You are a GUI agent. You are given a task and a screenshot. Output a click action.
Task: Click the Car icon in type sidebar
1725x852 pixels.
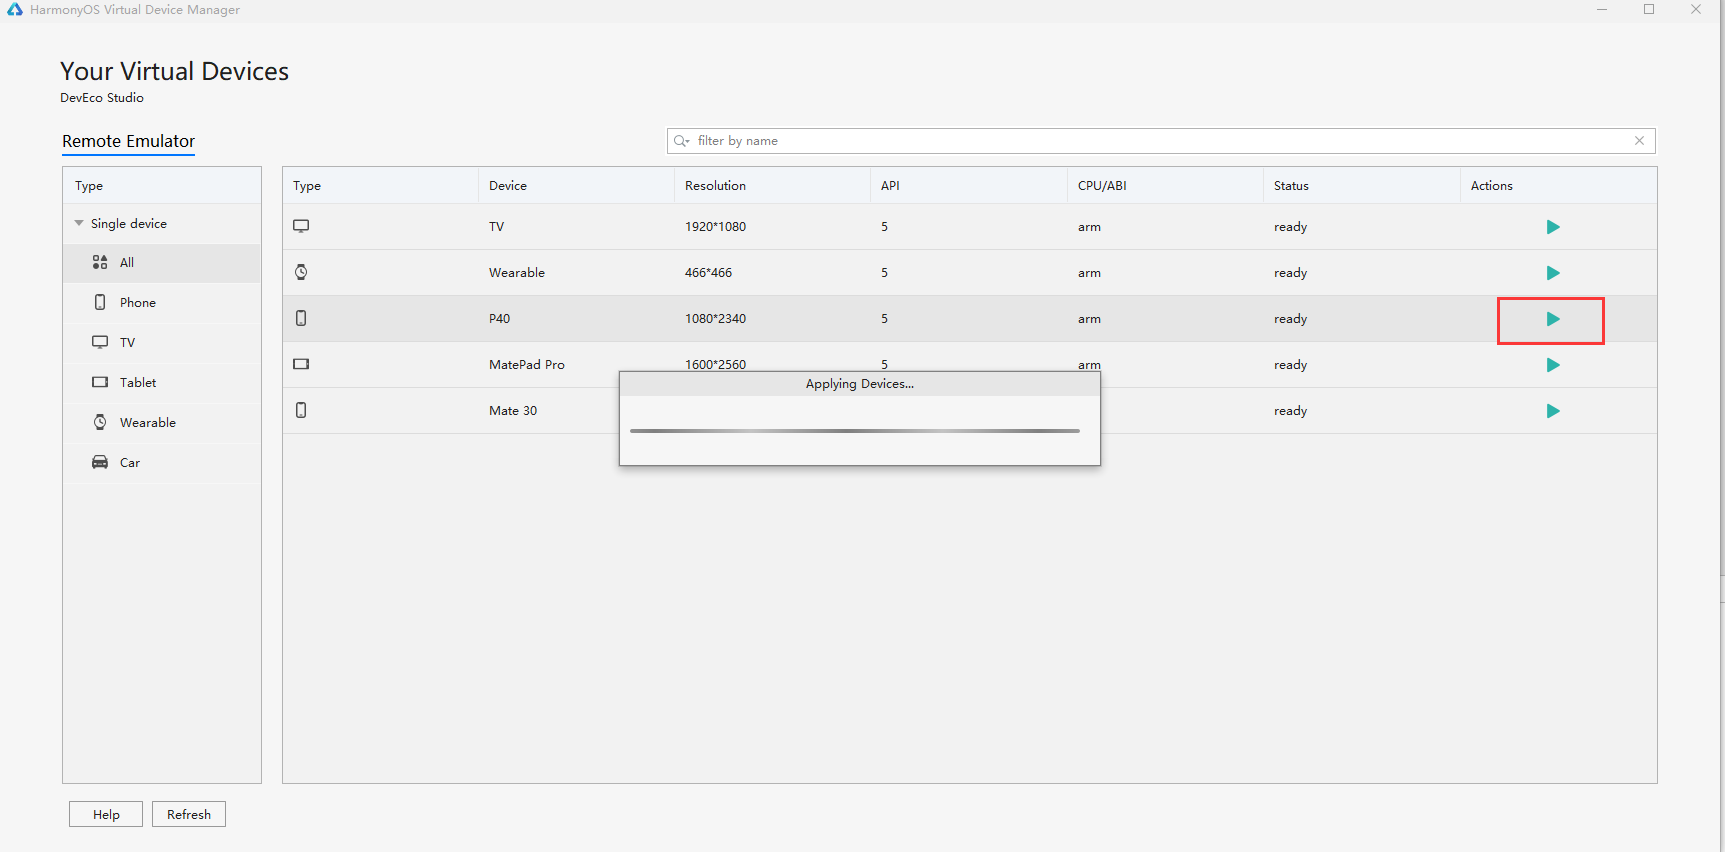point(100,462)
